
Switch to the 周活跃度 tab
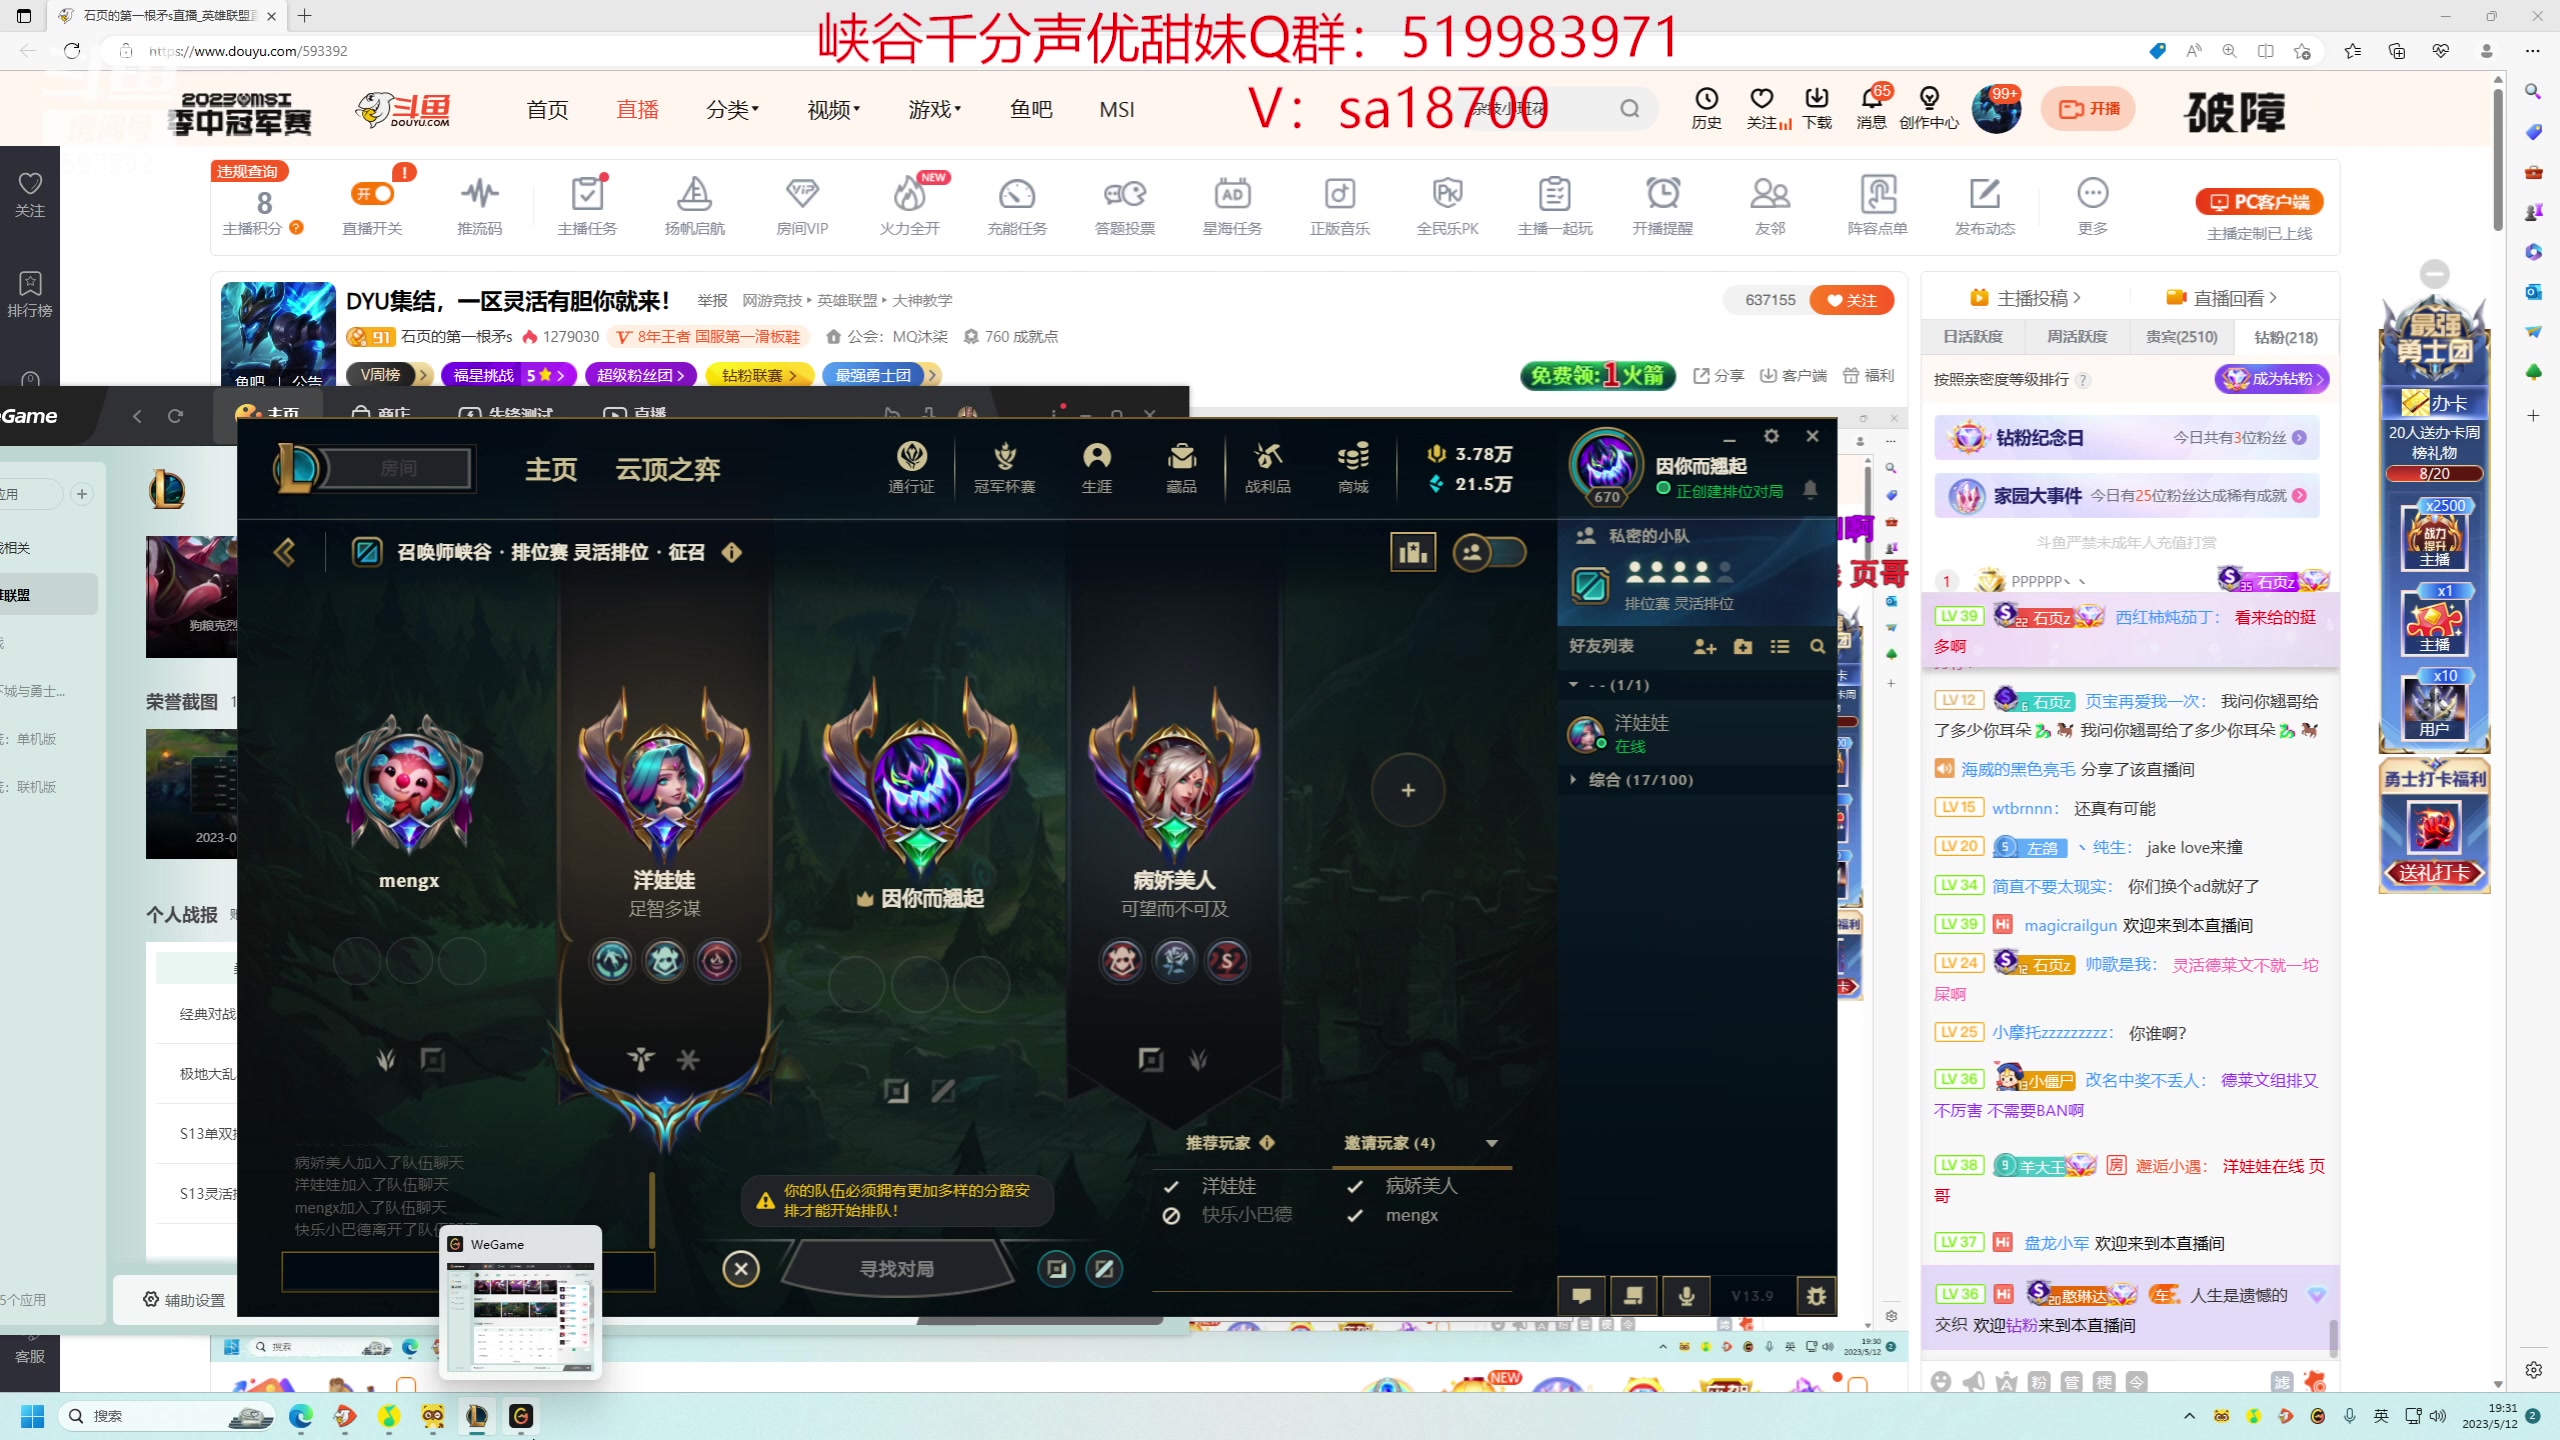point(2077,337)
